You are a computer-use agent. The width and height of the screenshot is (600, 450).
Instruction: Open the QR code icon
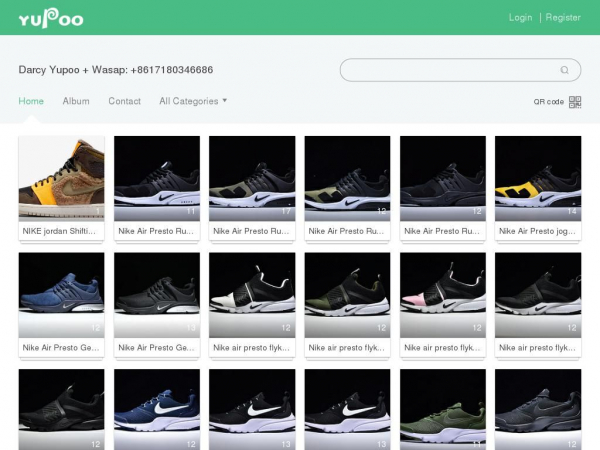(x=575, y=102)
